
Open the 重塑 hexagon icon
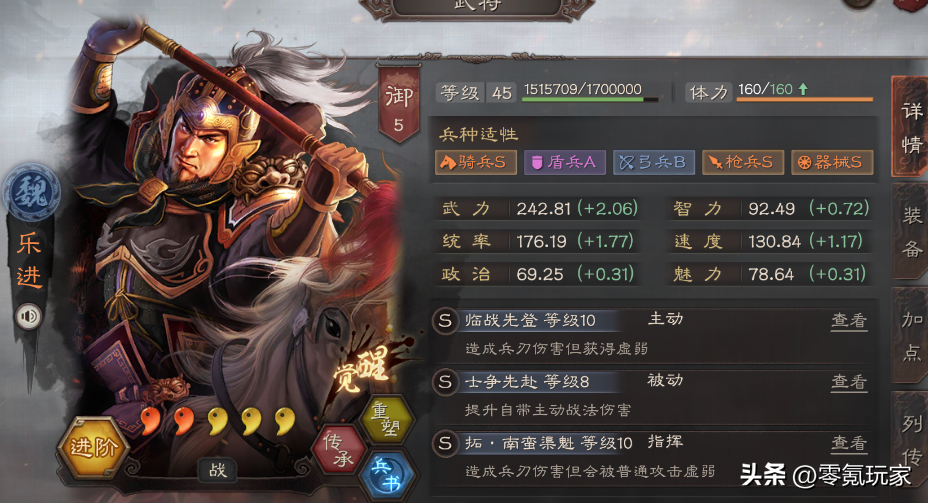(387, 420)
